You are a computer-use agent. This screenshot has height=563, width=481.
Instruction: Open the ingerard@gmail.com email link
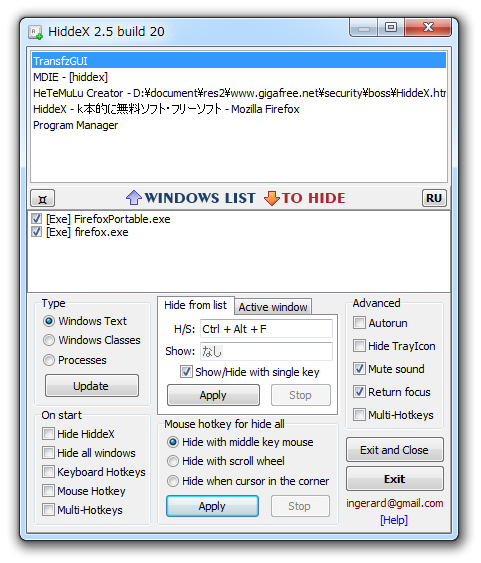[394, 503]
